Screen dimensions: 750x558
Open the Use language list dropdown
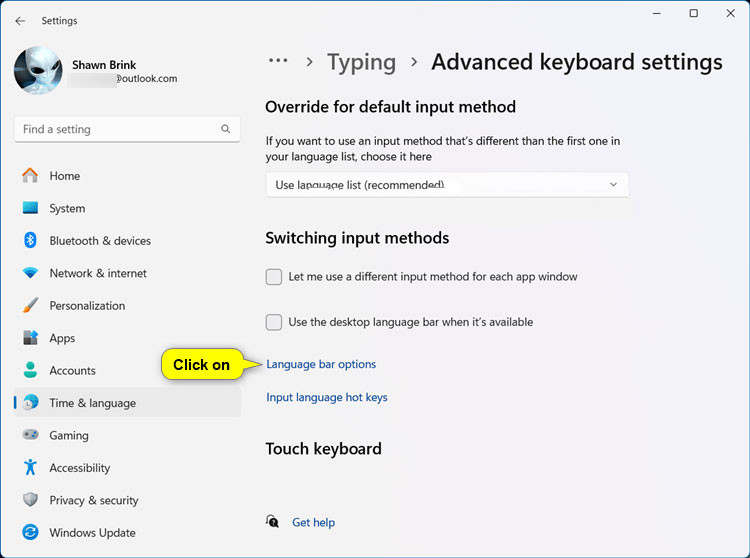(x=447, y=185)
